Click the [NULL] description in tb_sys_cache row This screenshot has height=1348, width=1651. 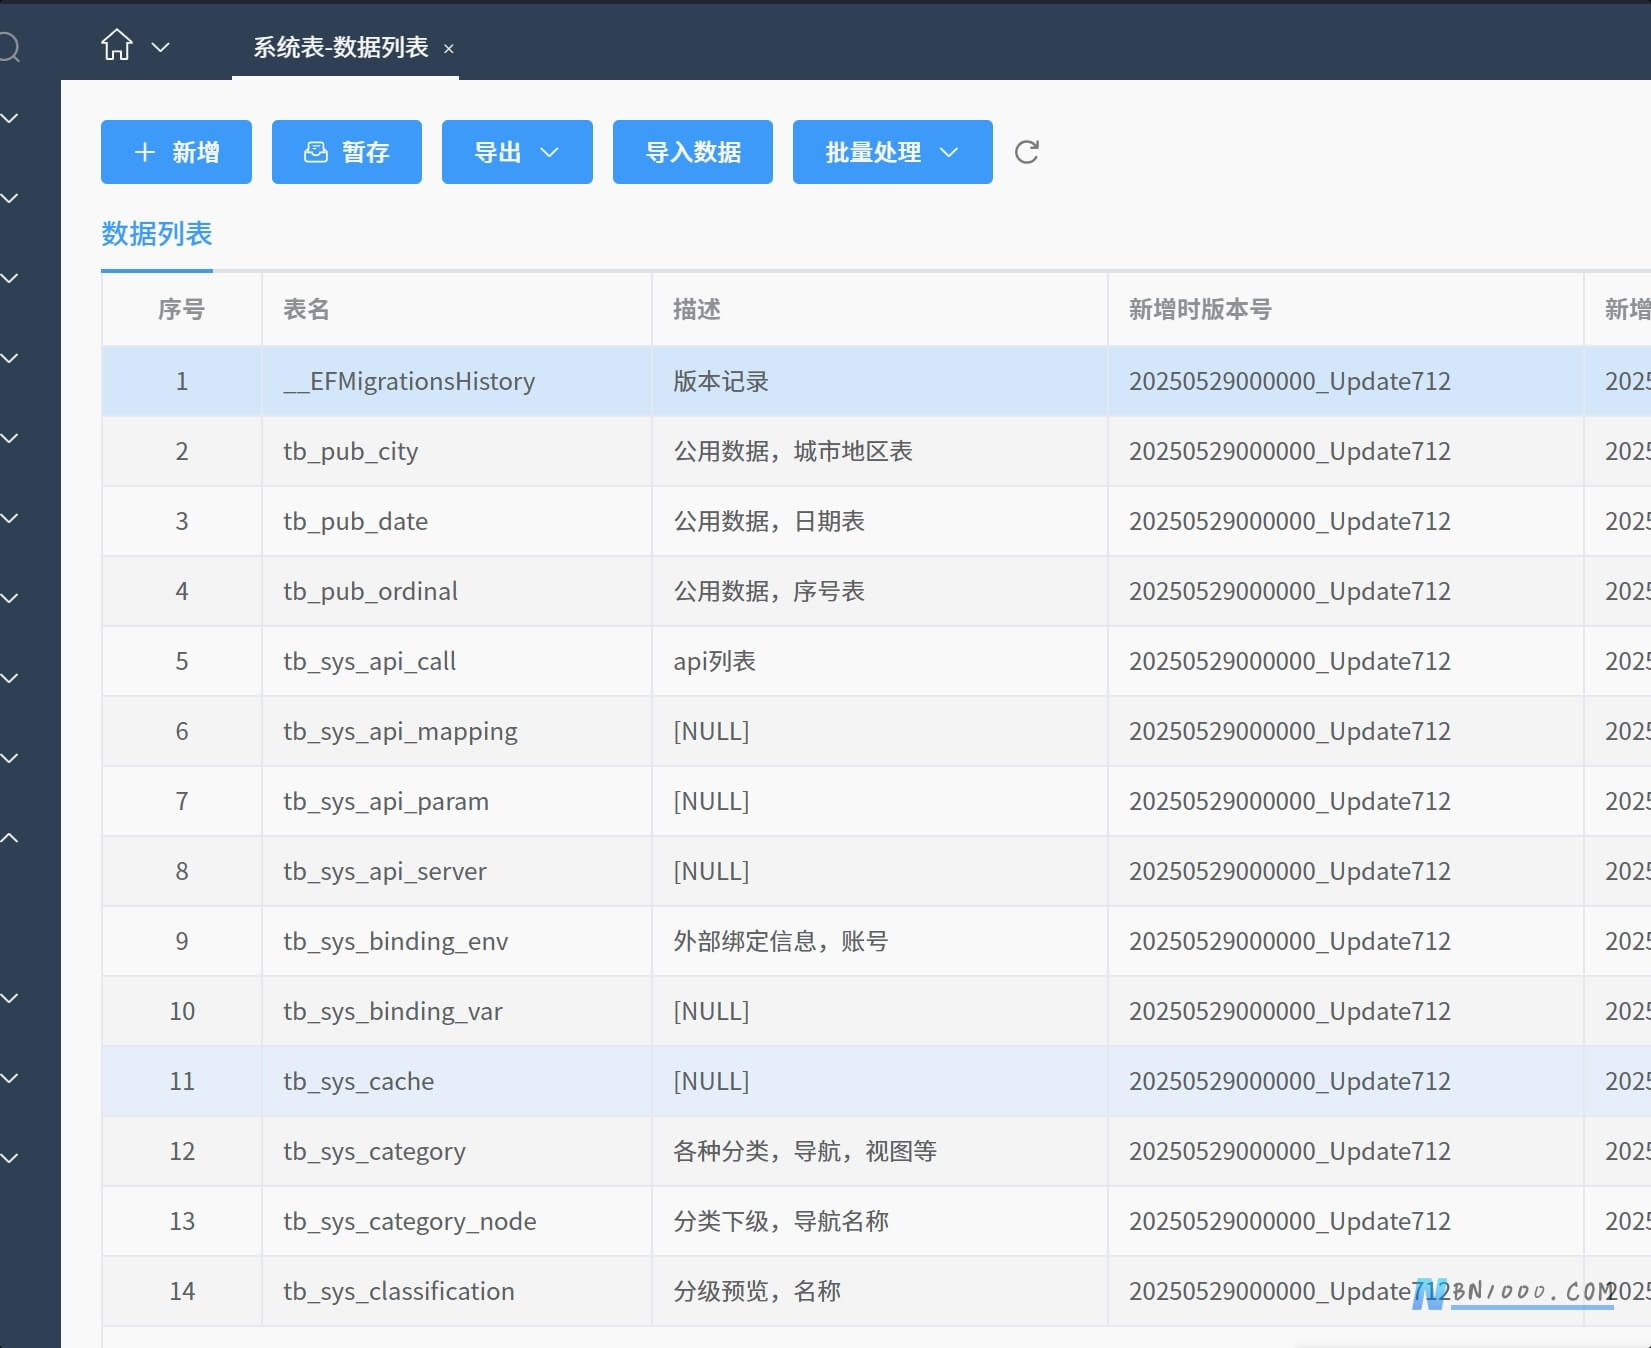880,1081
